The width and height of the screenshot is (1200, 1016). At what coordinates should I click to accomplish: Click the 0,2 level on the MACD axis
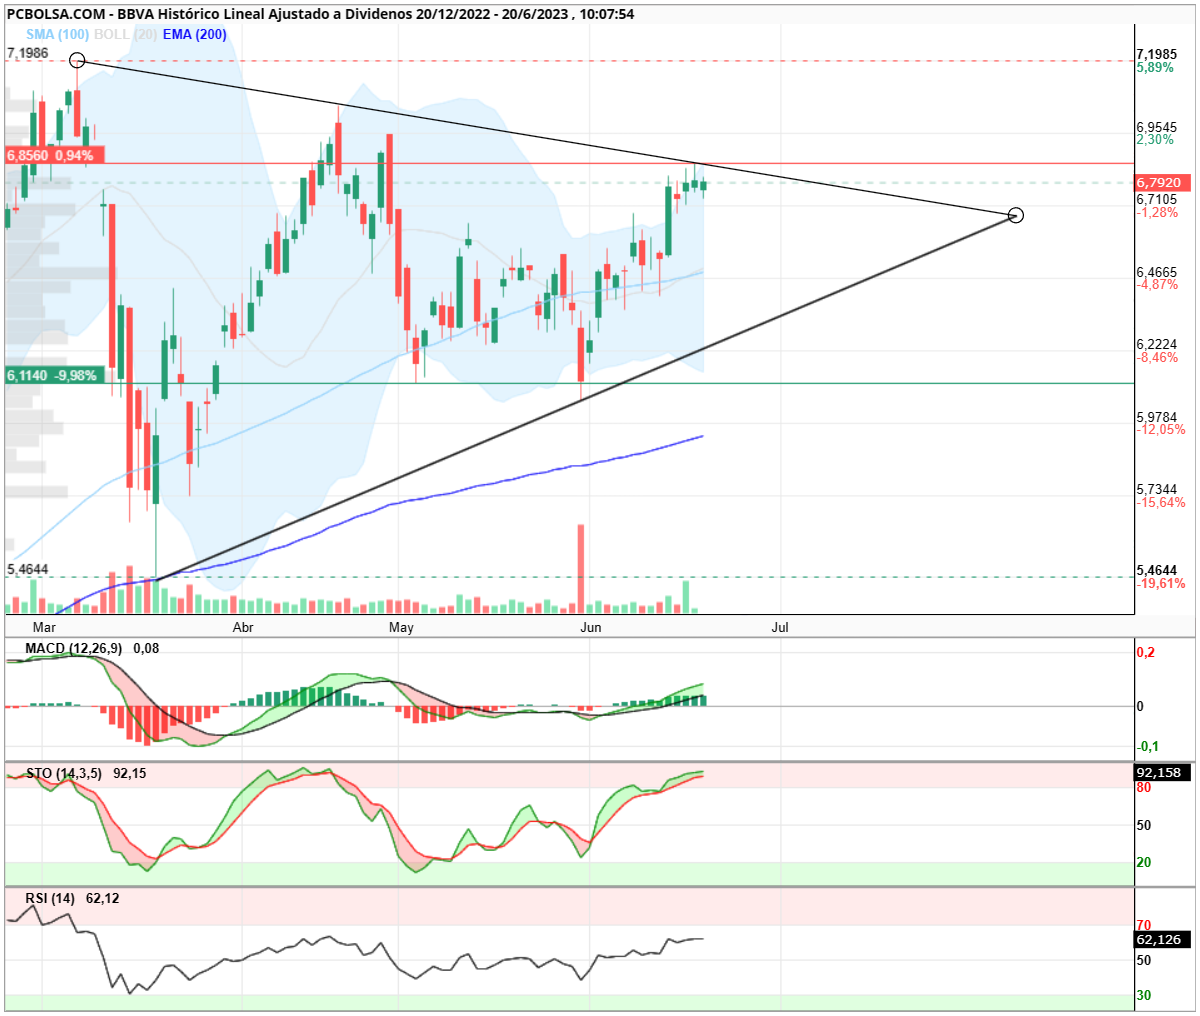coord(1146,653)
